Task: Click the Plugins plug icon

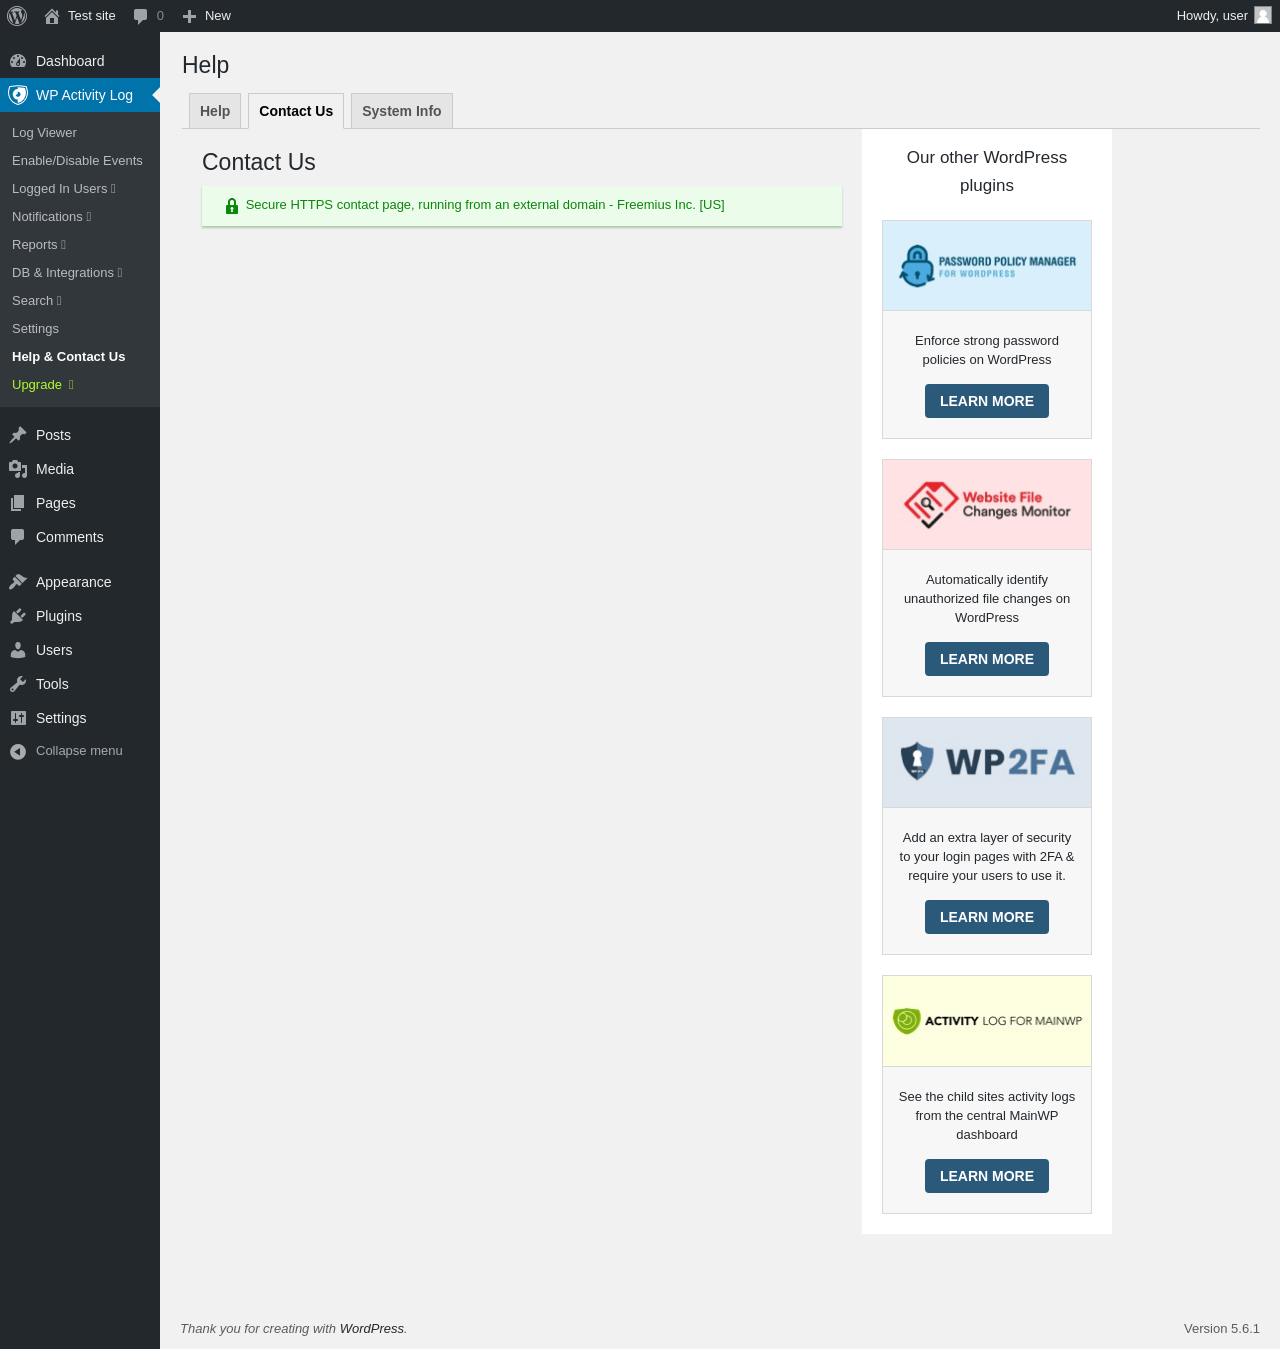Action: 18,616
